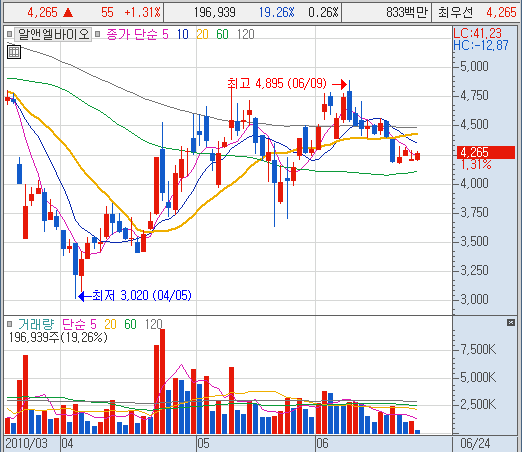The width and height of the screenshot is (522, 452).
Task: Click the 0.26% value in header
Action: 323,13
